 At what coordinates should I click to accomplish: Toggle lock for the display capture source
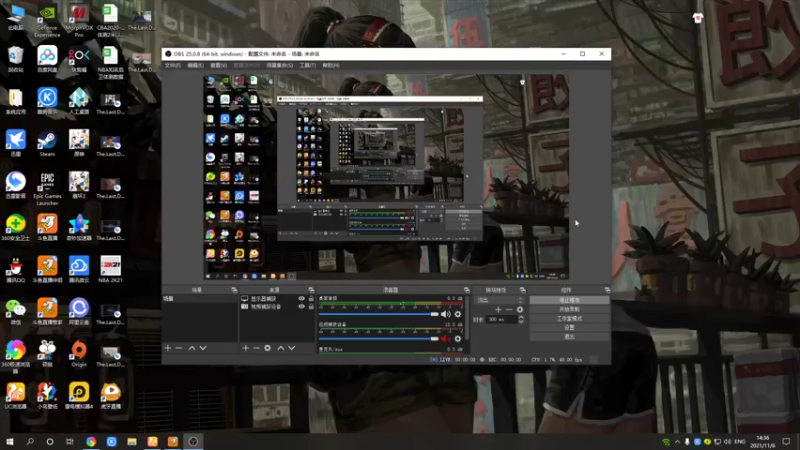[x=311, y=298]
